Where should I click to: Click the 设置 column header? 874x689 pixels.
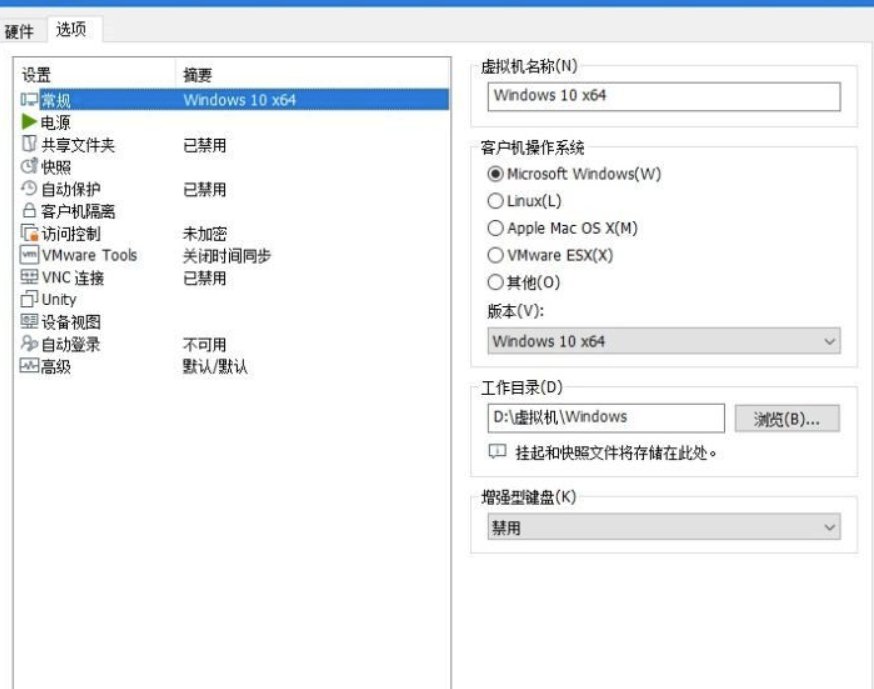(95, 74)
